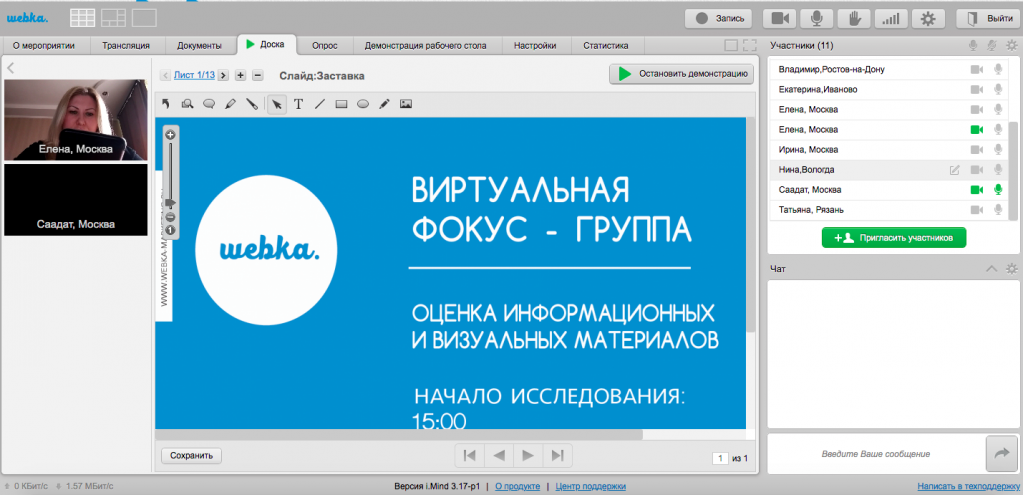Switch to the Настройки tab
Viewport: 1023px width, 495px height.
[x=535, y=46]
